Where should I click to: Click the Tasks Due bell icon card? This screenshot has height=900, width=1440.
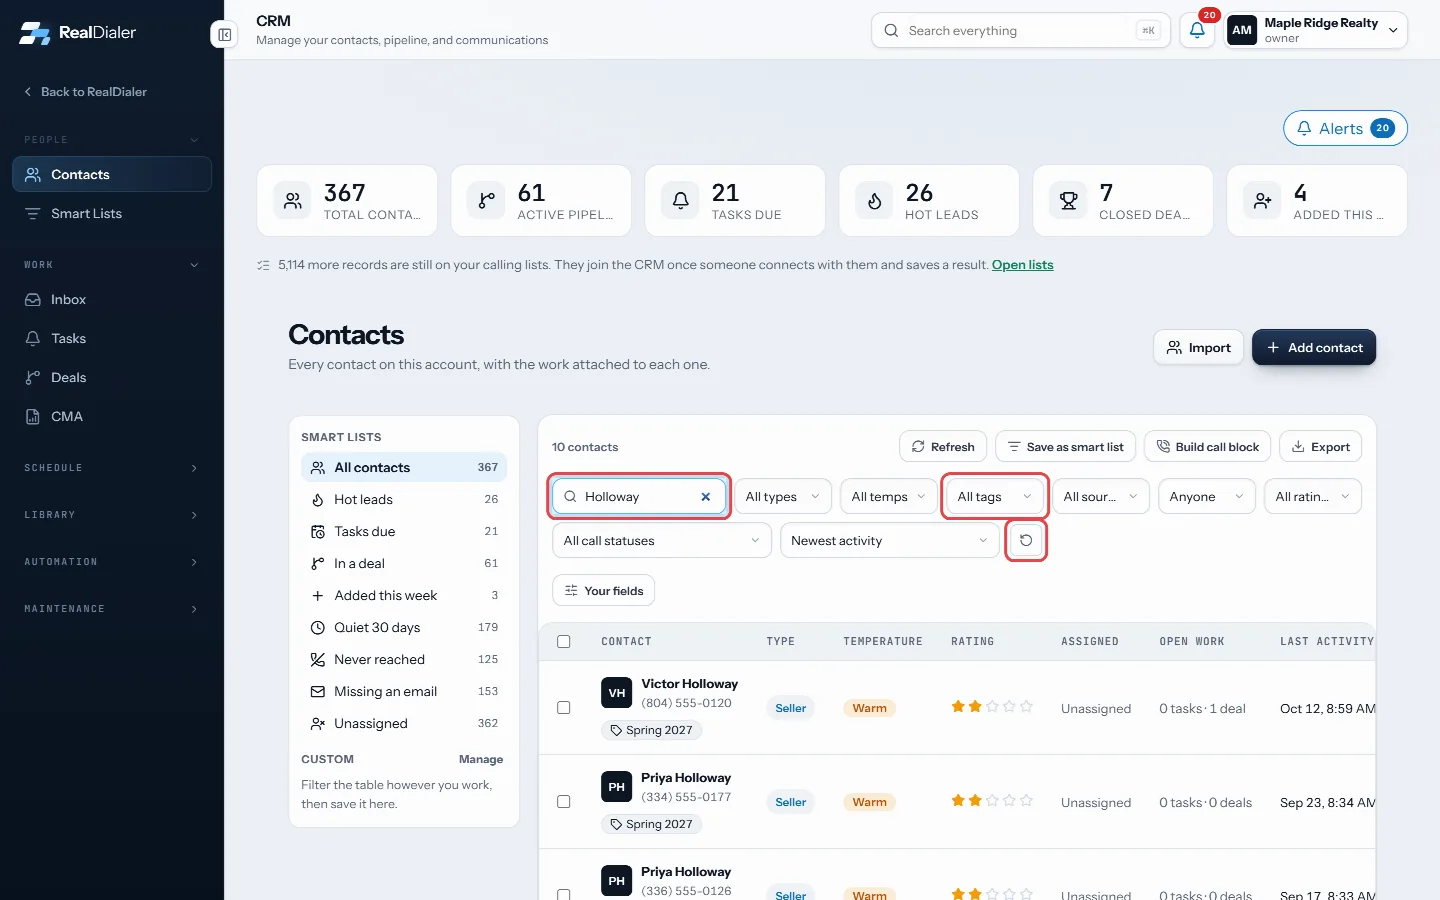[x=735, y=201]
